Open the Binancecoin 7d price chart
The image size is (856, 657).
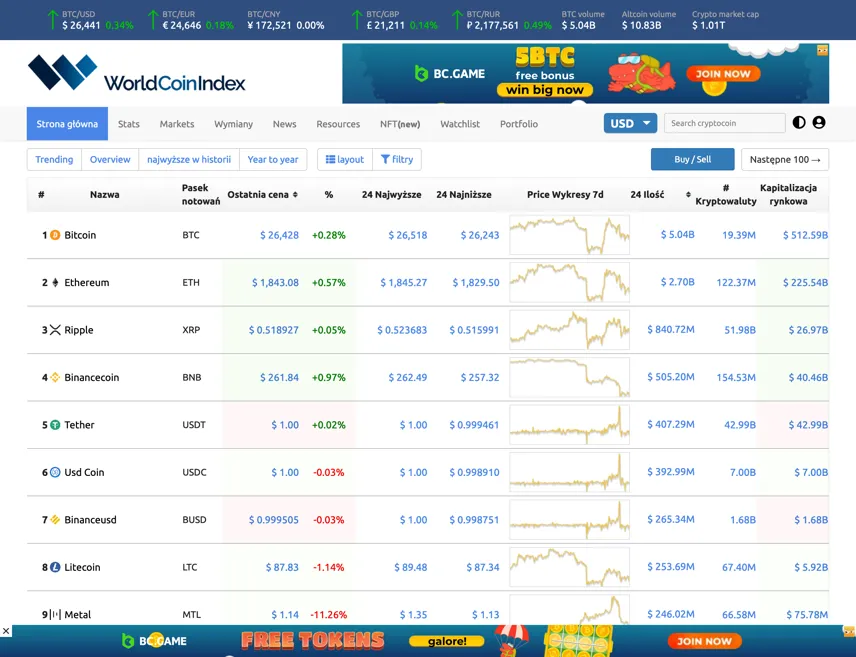coord(569,377)
